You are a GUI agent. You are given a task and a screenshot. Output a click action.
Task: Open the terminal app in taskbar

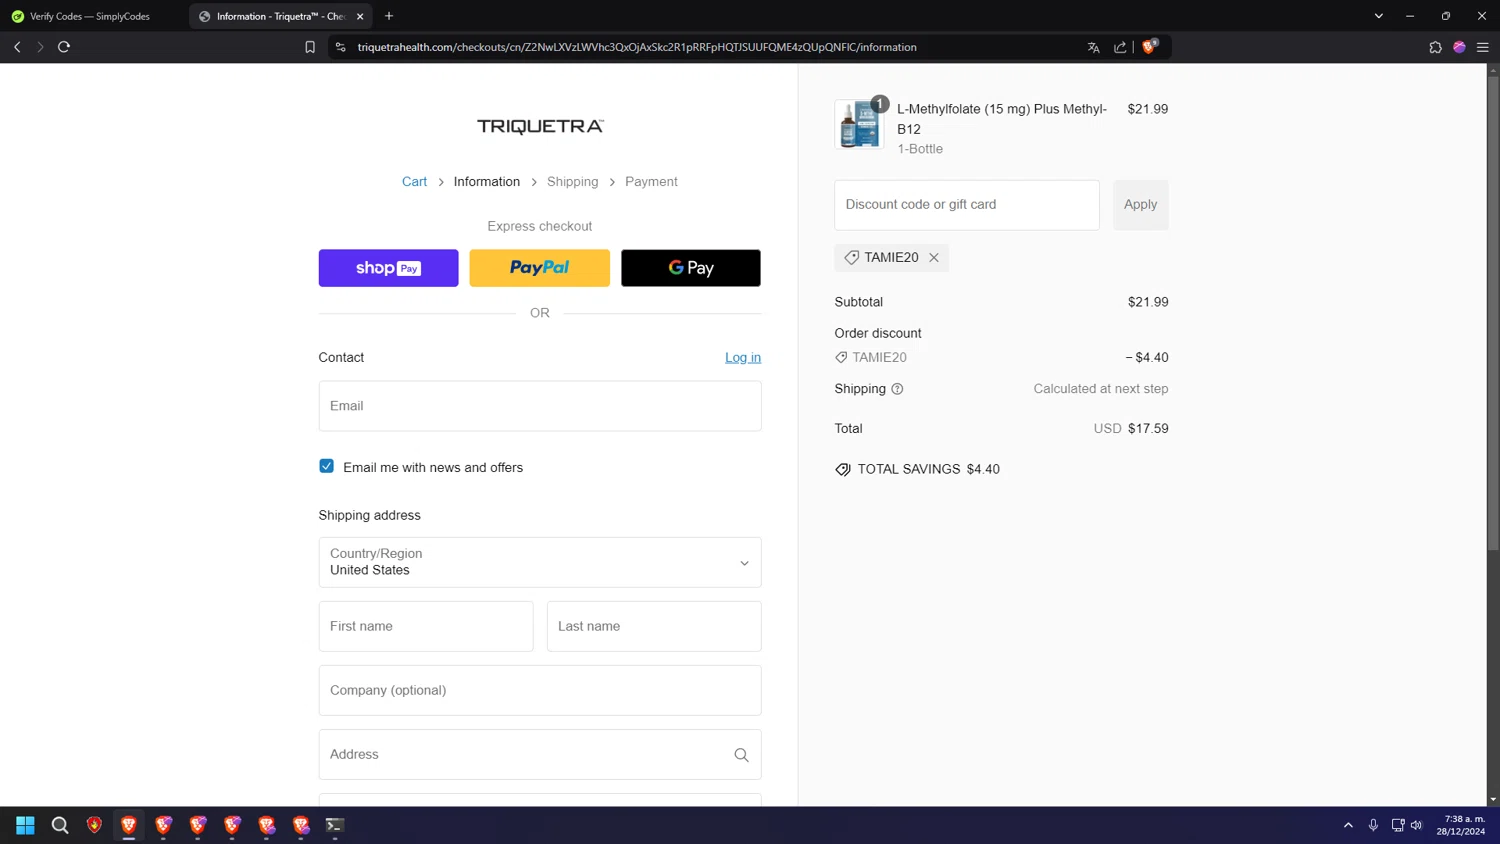335,825
